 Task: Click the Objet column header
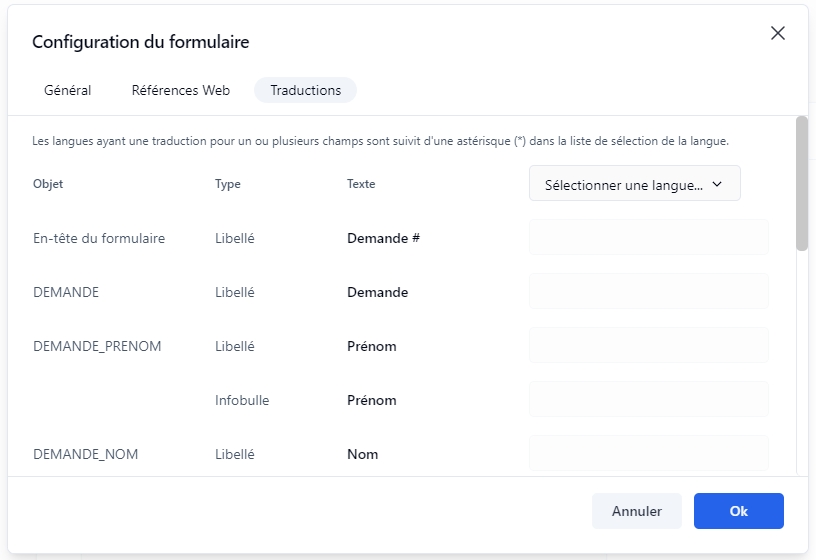coord(48,184)
